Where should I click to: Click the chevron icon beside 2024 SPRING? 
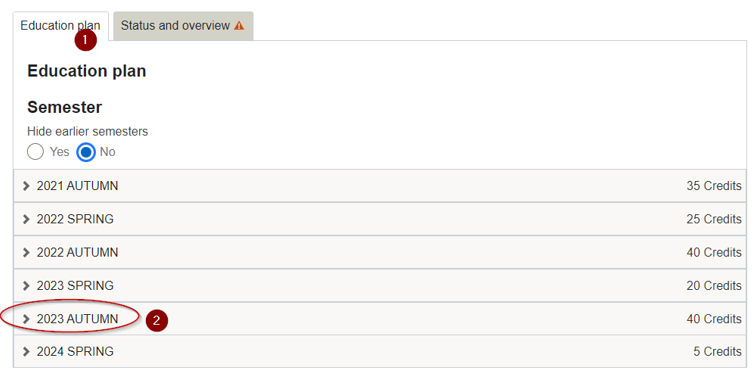(26, 351)
